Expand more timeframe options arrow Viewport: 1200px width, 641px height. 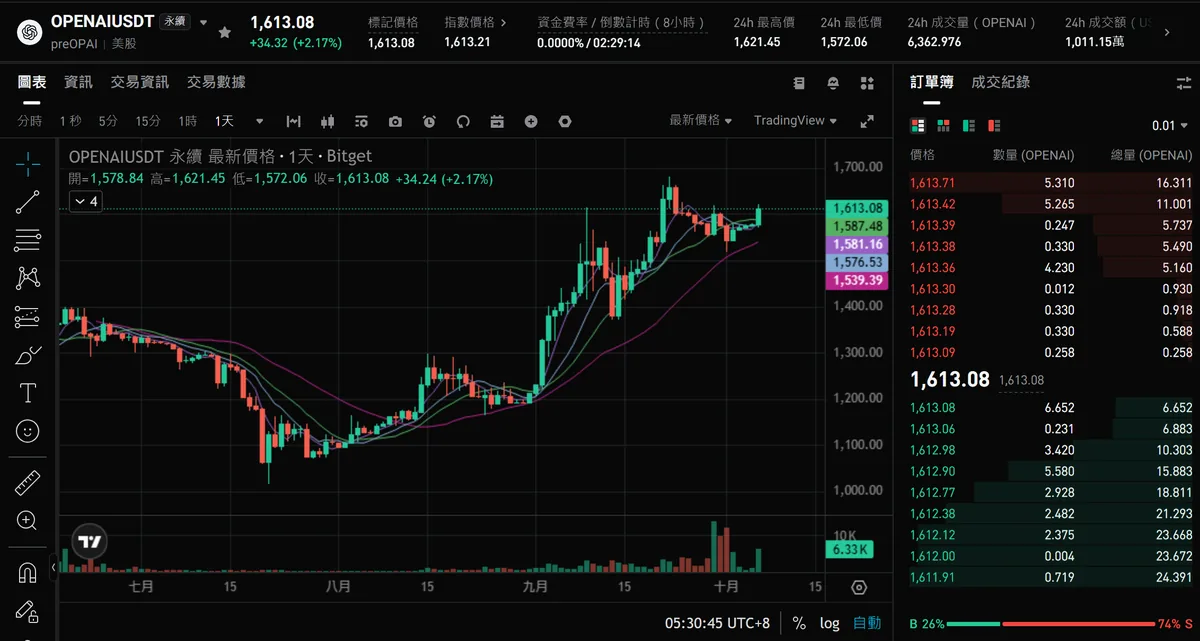pyautogui.click(x=260, y=121)
